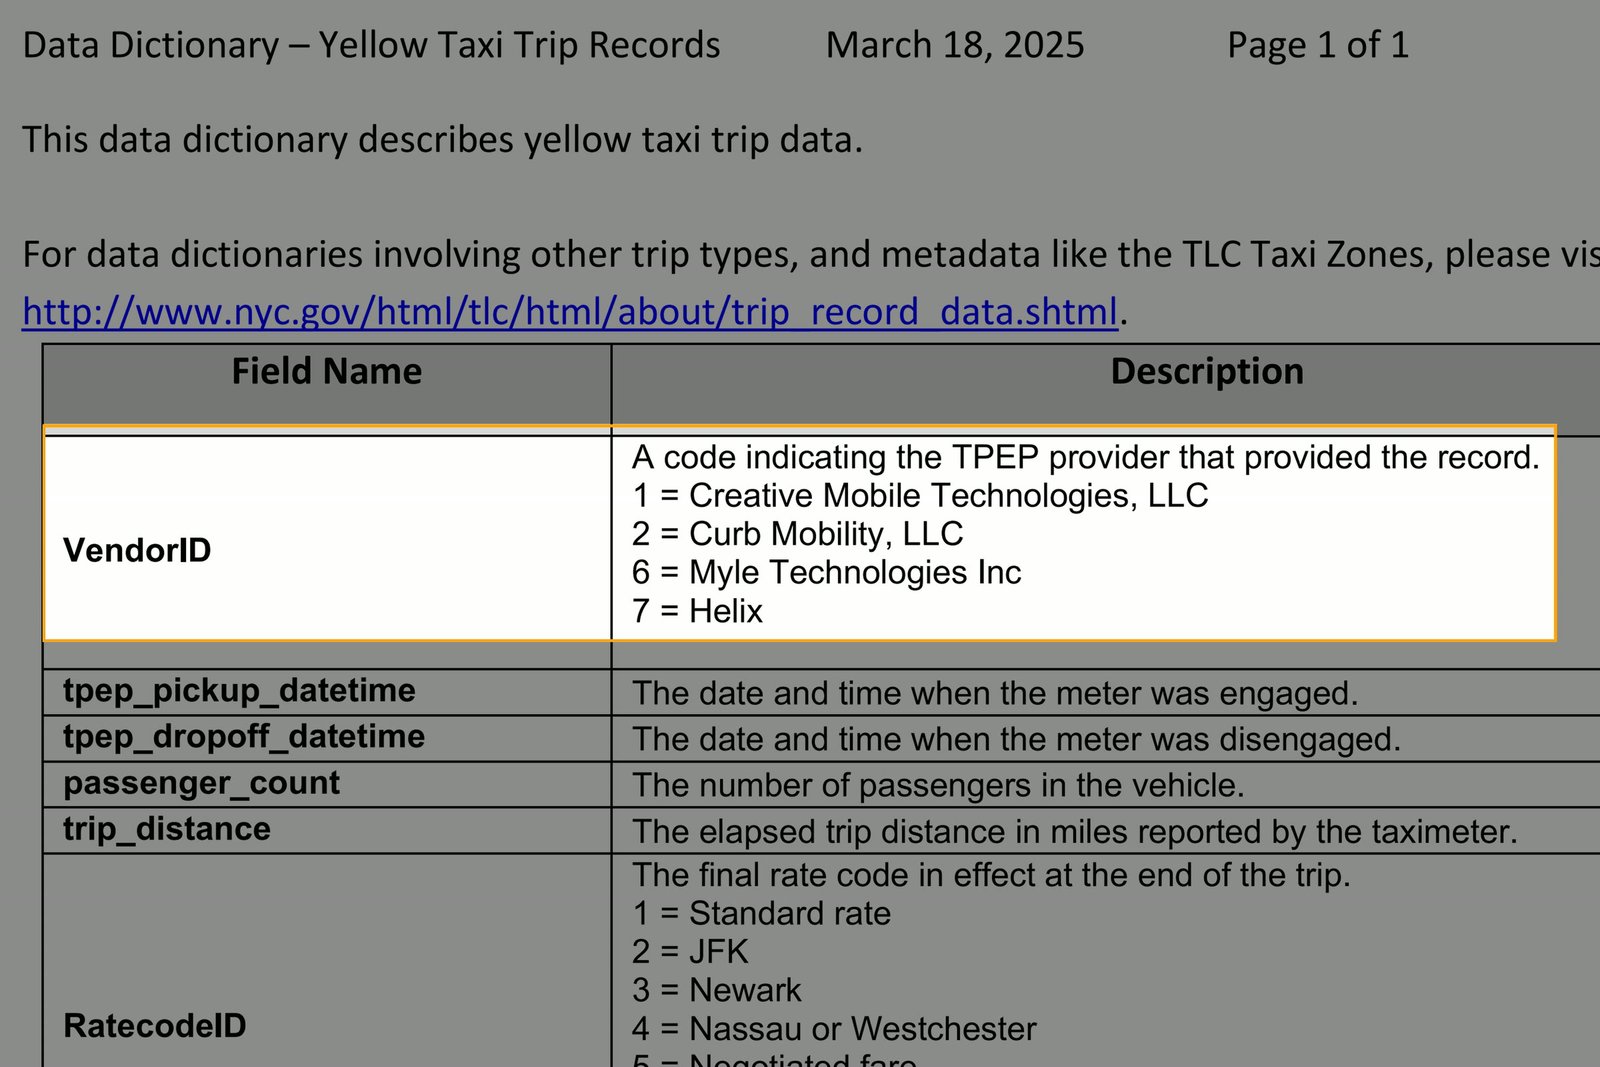The width and height of the screenshot is (1600, 1067).
Task: Click the 'Data Dictionary – Yellow Taxi Trip Records' title
Action: point(371,45)
